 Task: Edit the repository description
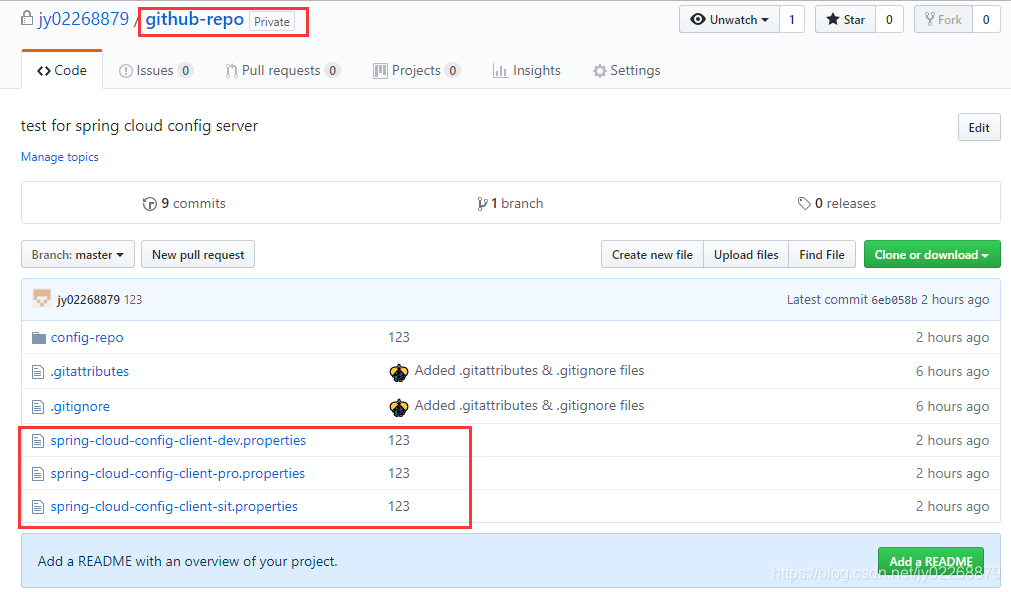tap(979, 128)
